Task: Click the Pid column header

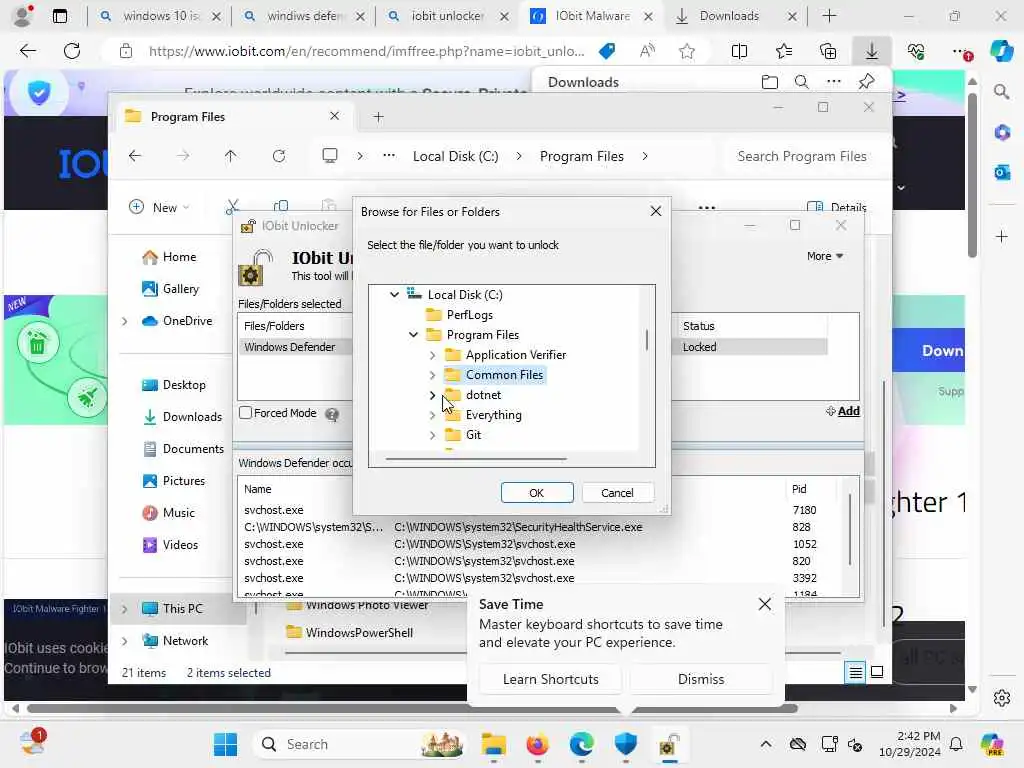Action: click(799, 488)
